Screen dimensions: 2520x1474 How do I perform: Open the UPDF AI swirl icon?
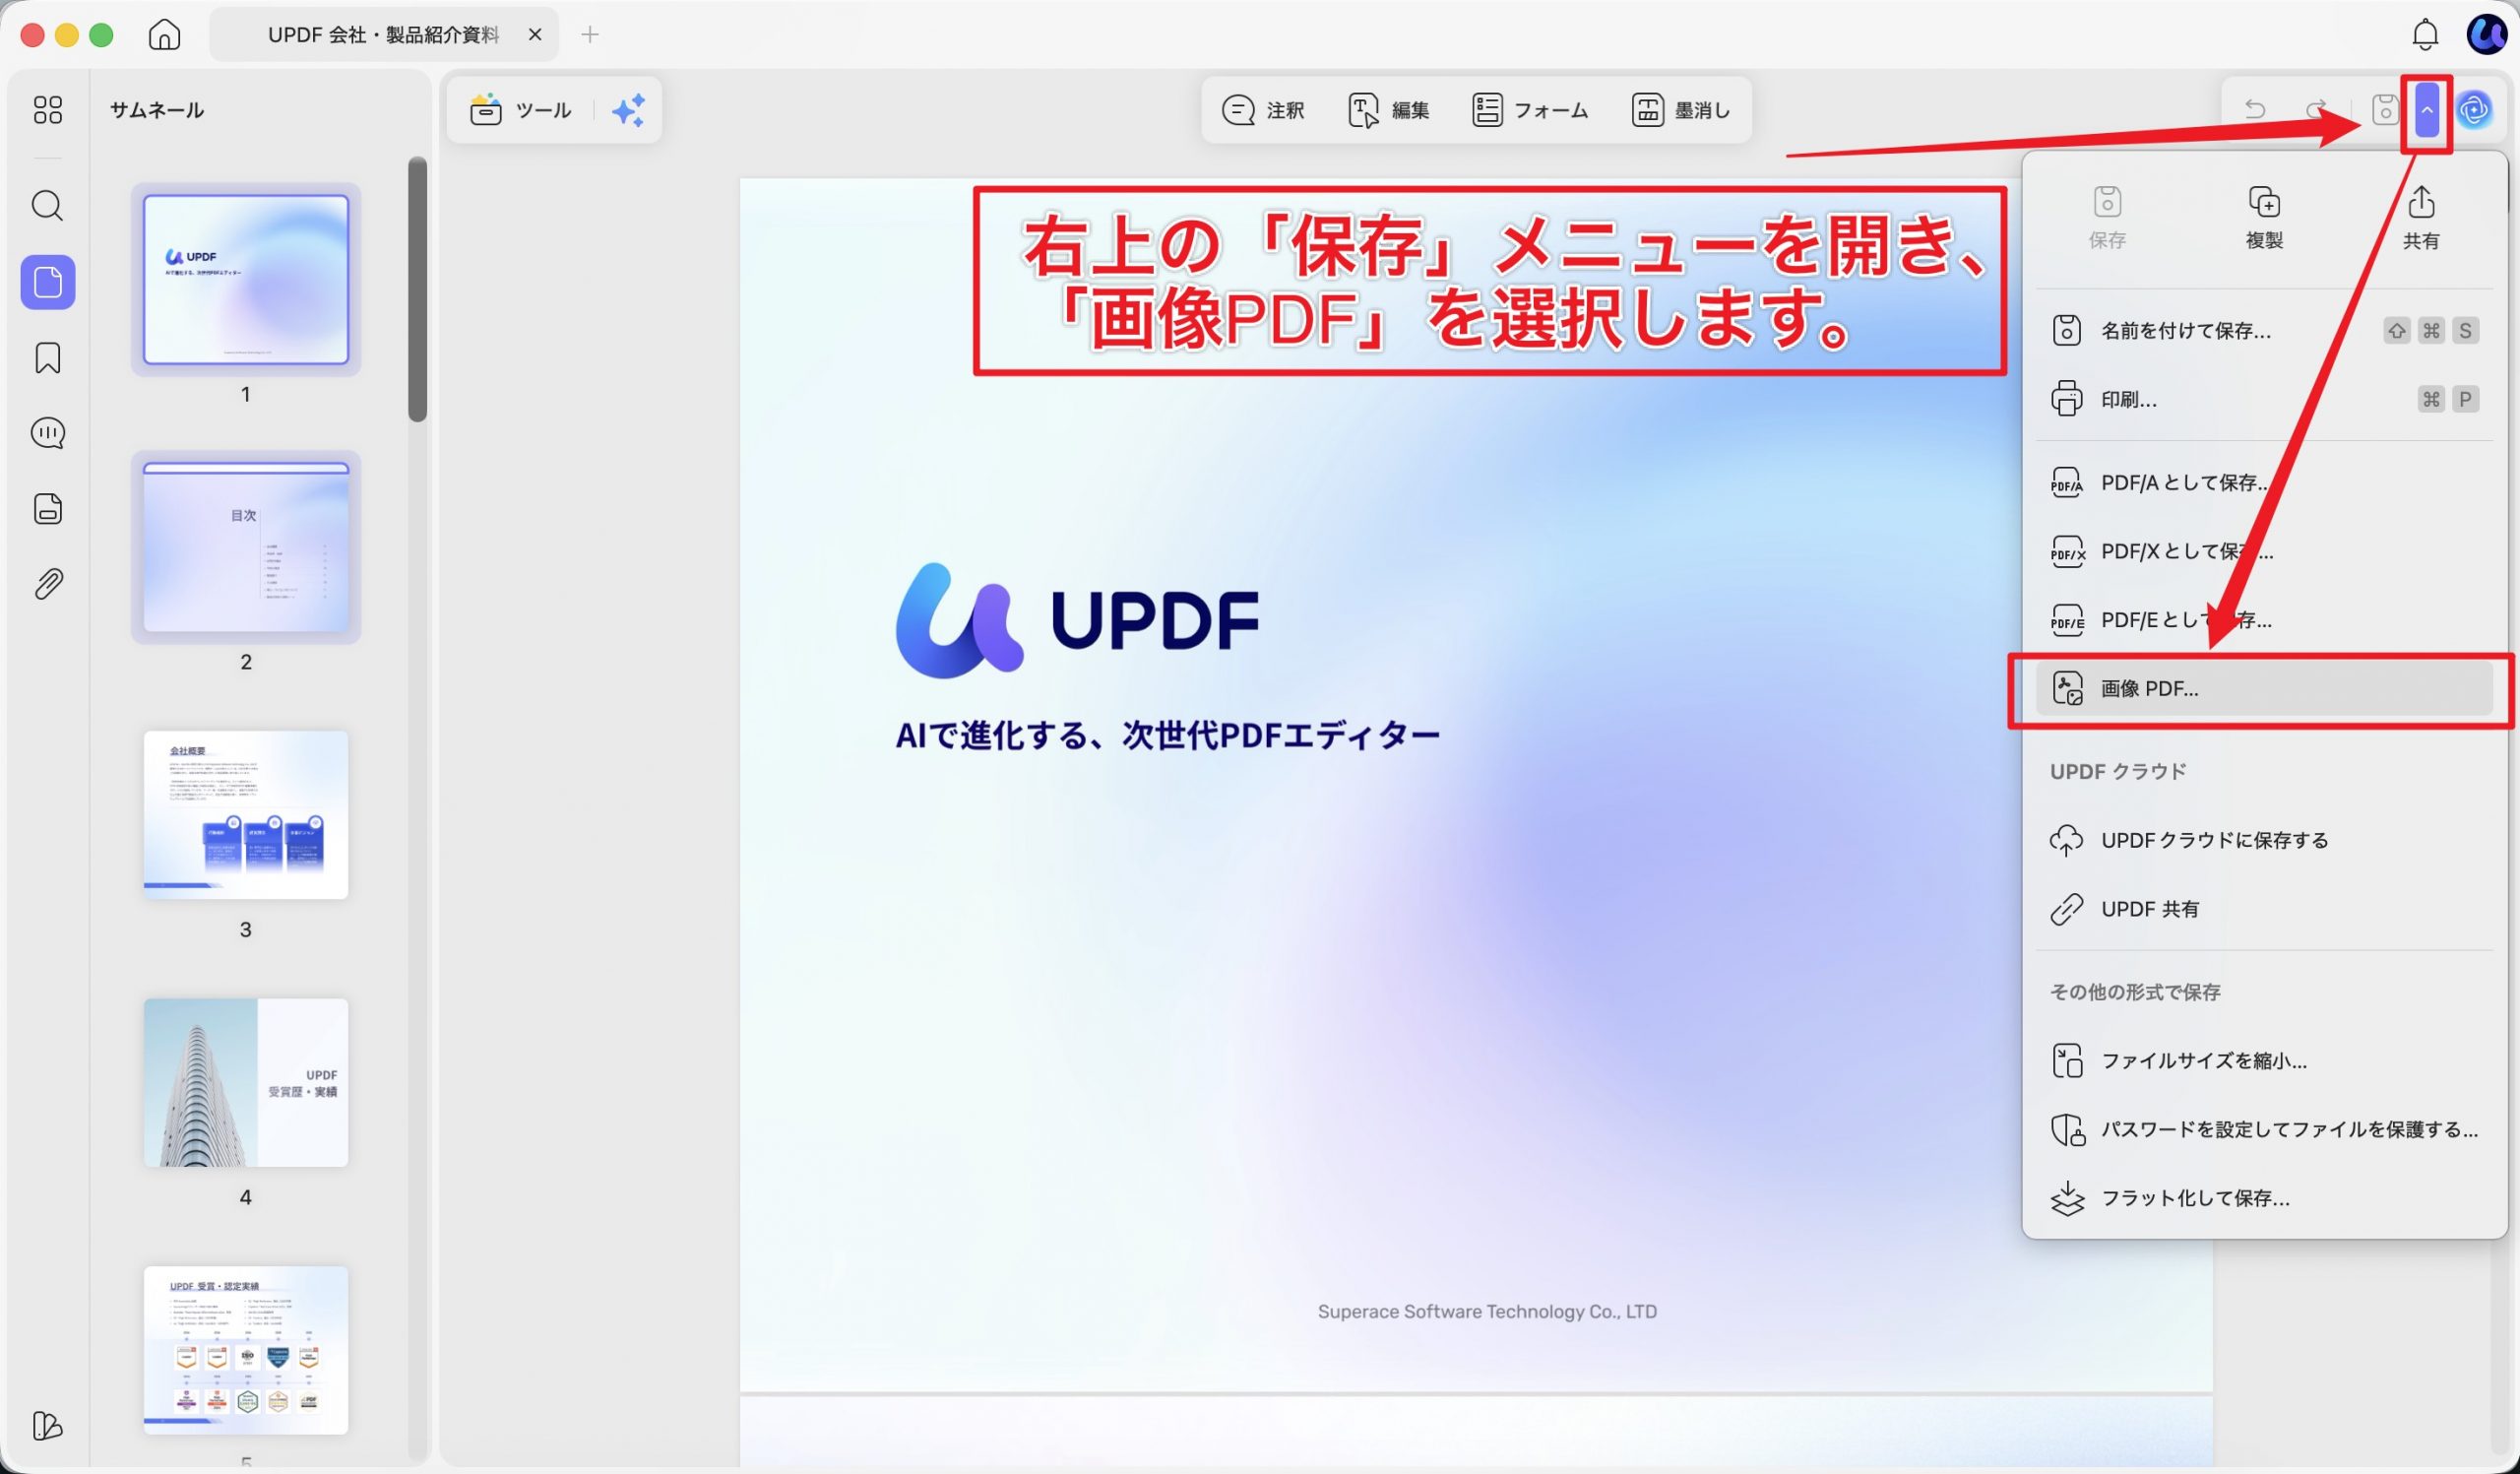pyautogui.click(x=2474, y=109)
